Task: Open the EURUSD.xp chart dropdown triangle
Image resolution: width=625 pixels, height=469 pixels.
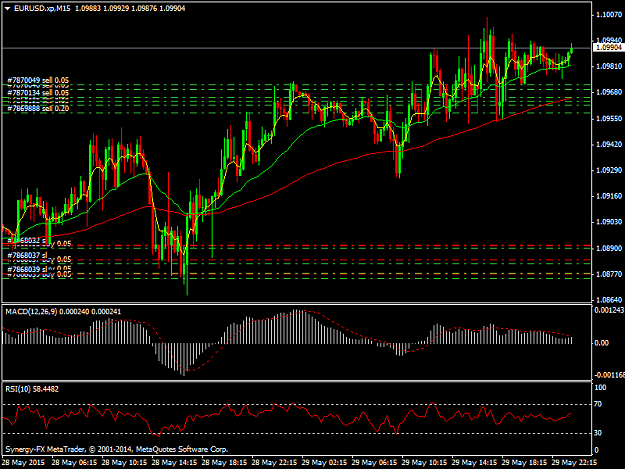Action: click(x=7, y=8)
